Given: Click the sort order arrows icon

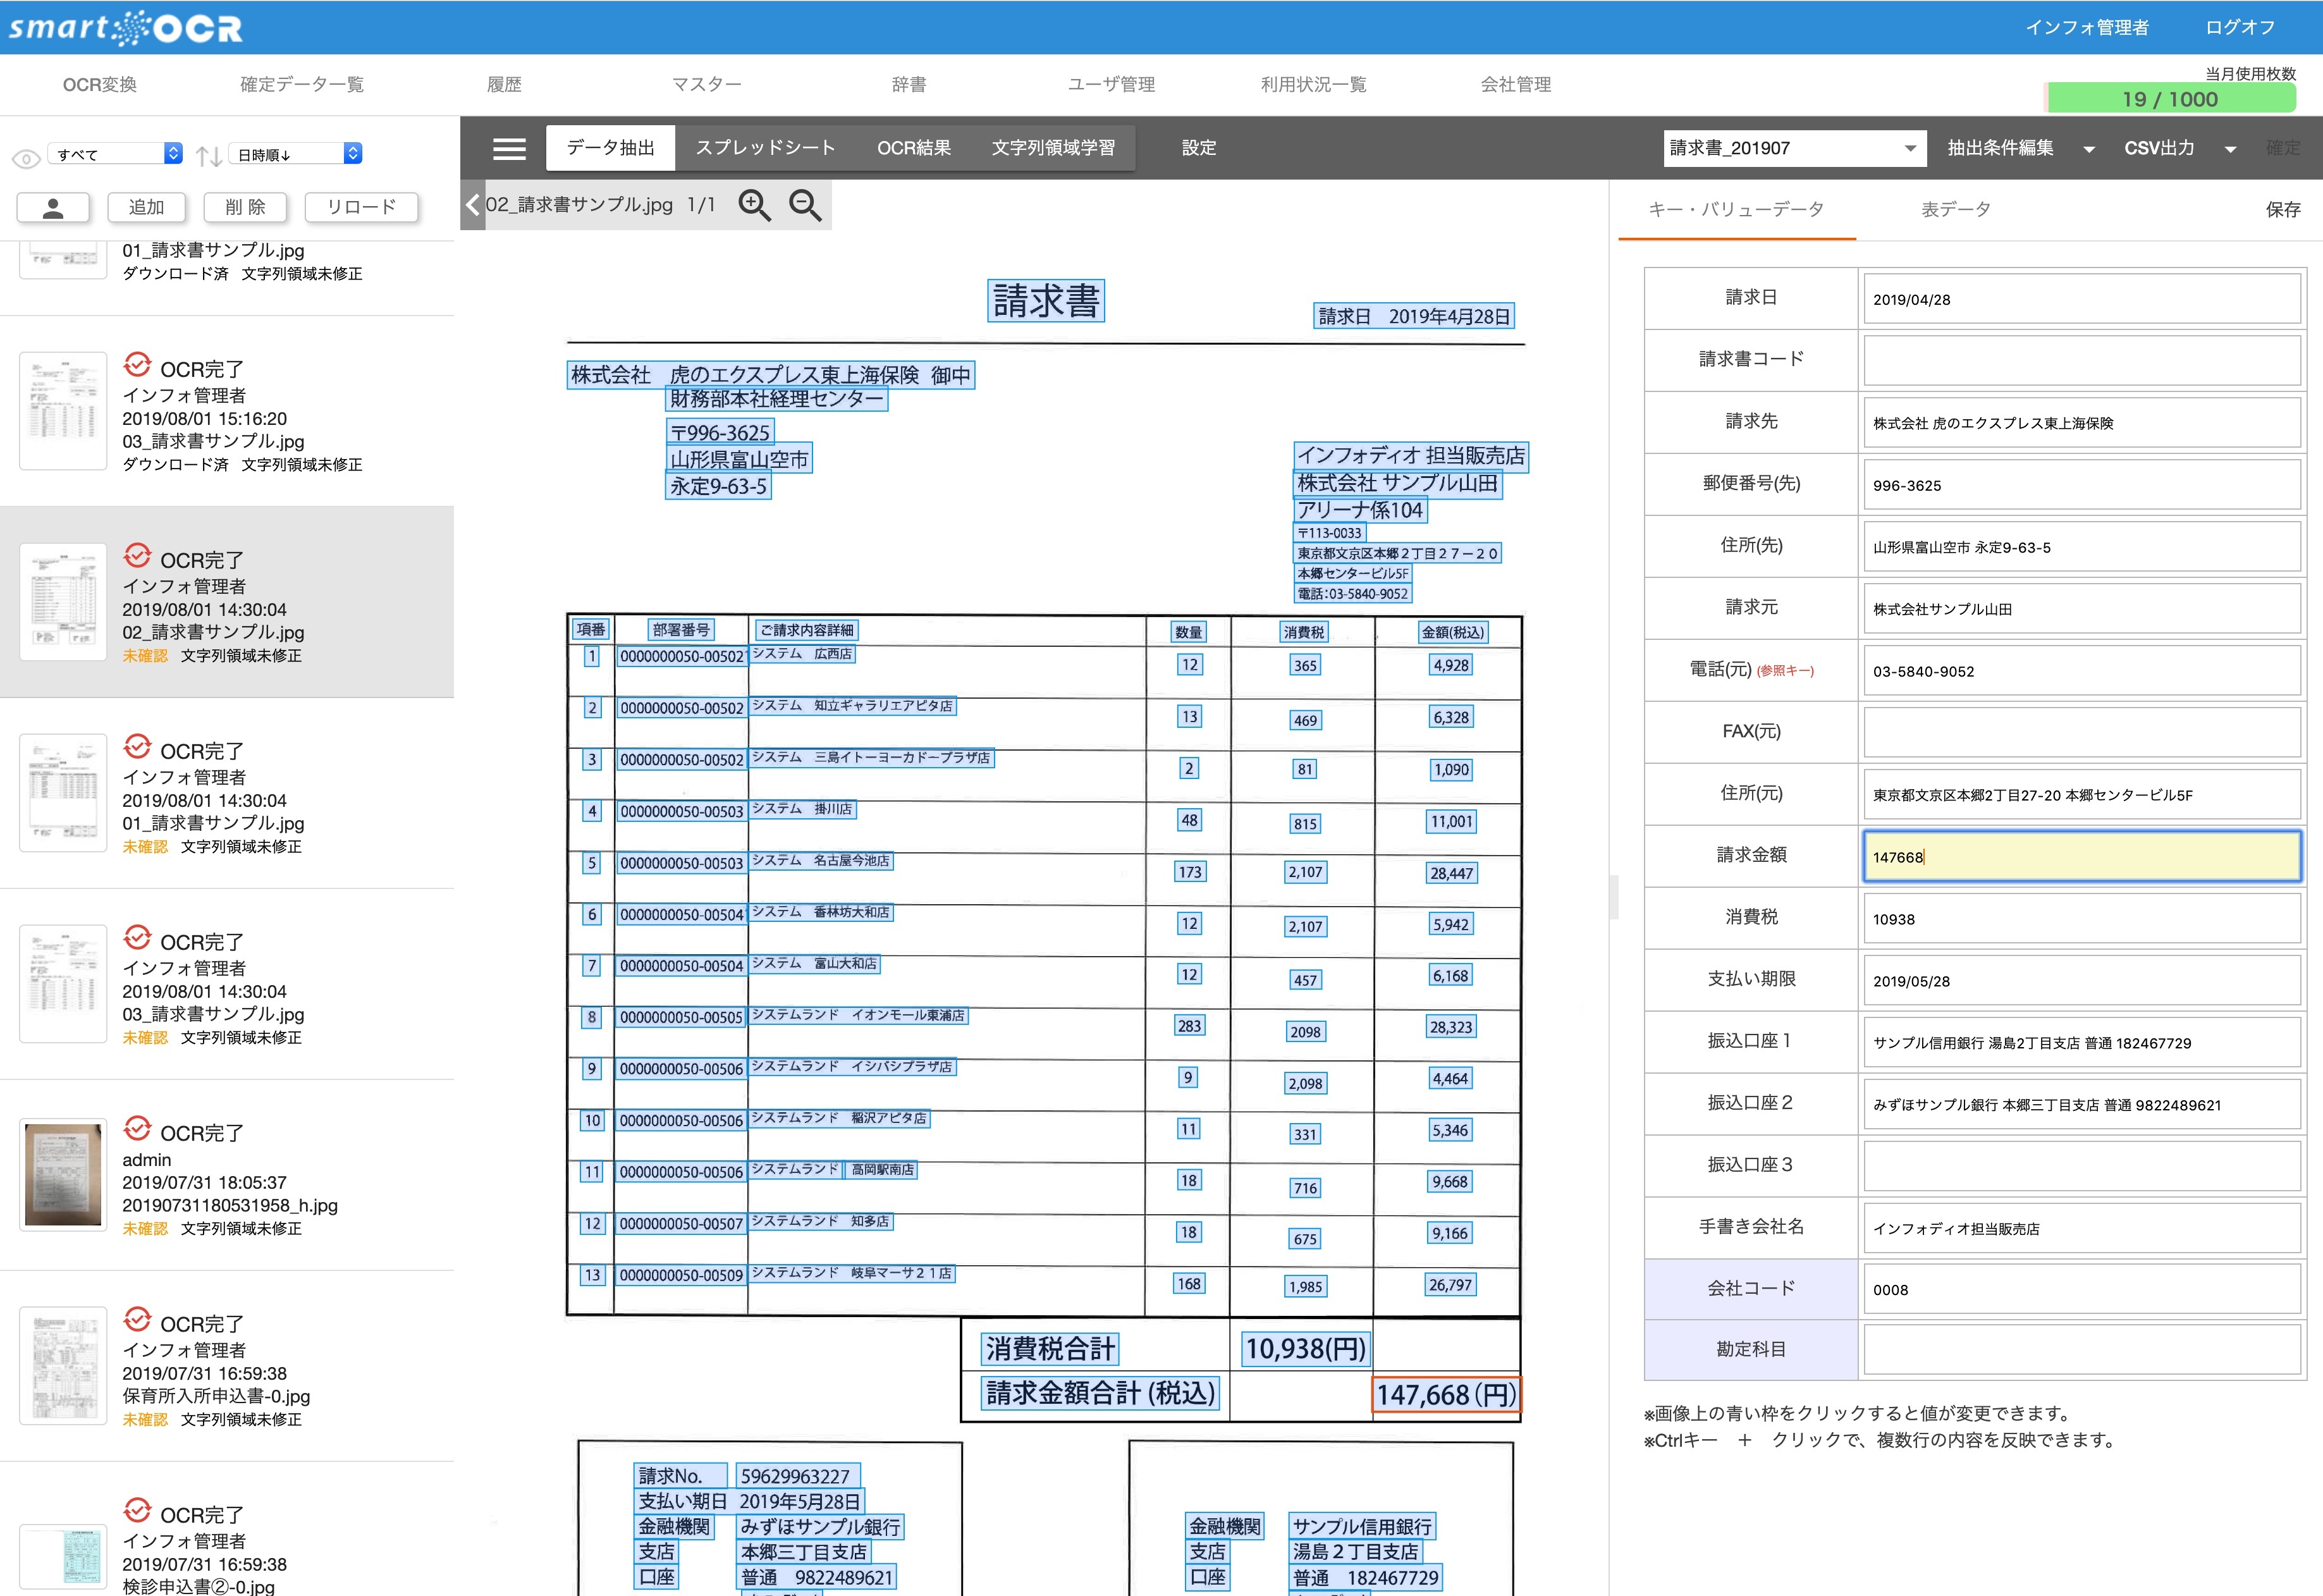Looking at the screenshot, I should tap(208, 156).
